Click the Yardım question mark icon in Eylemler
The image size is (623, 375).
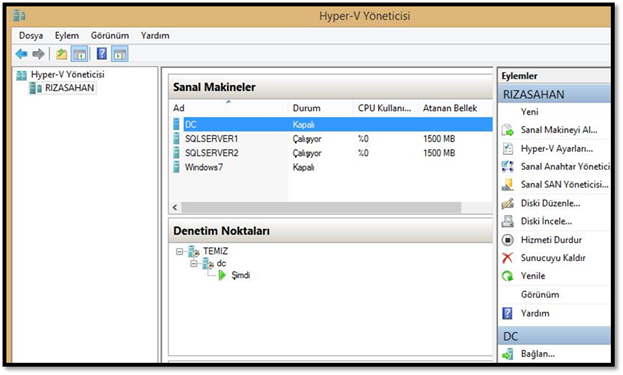tap(507, 313)
